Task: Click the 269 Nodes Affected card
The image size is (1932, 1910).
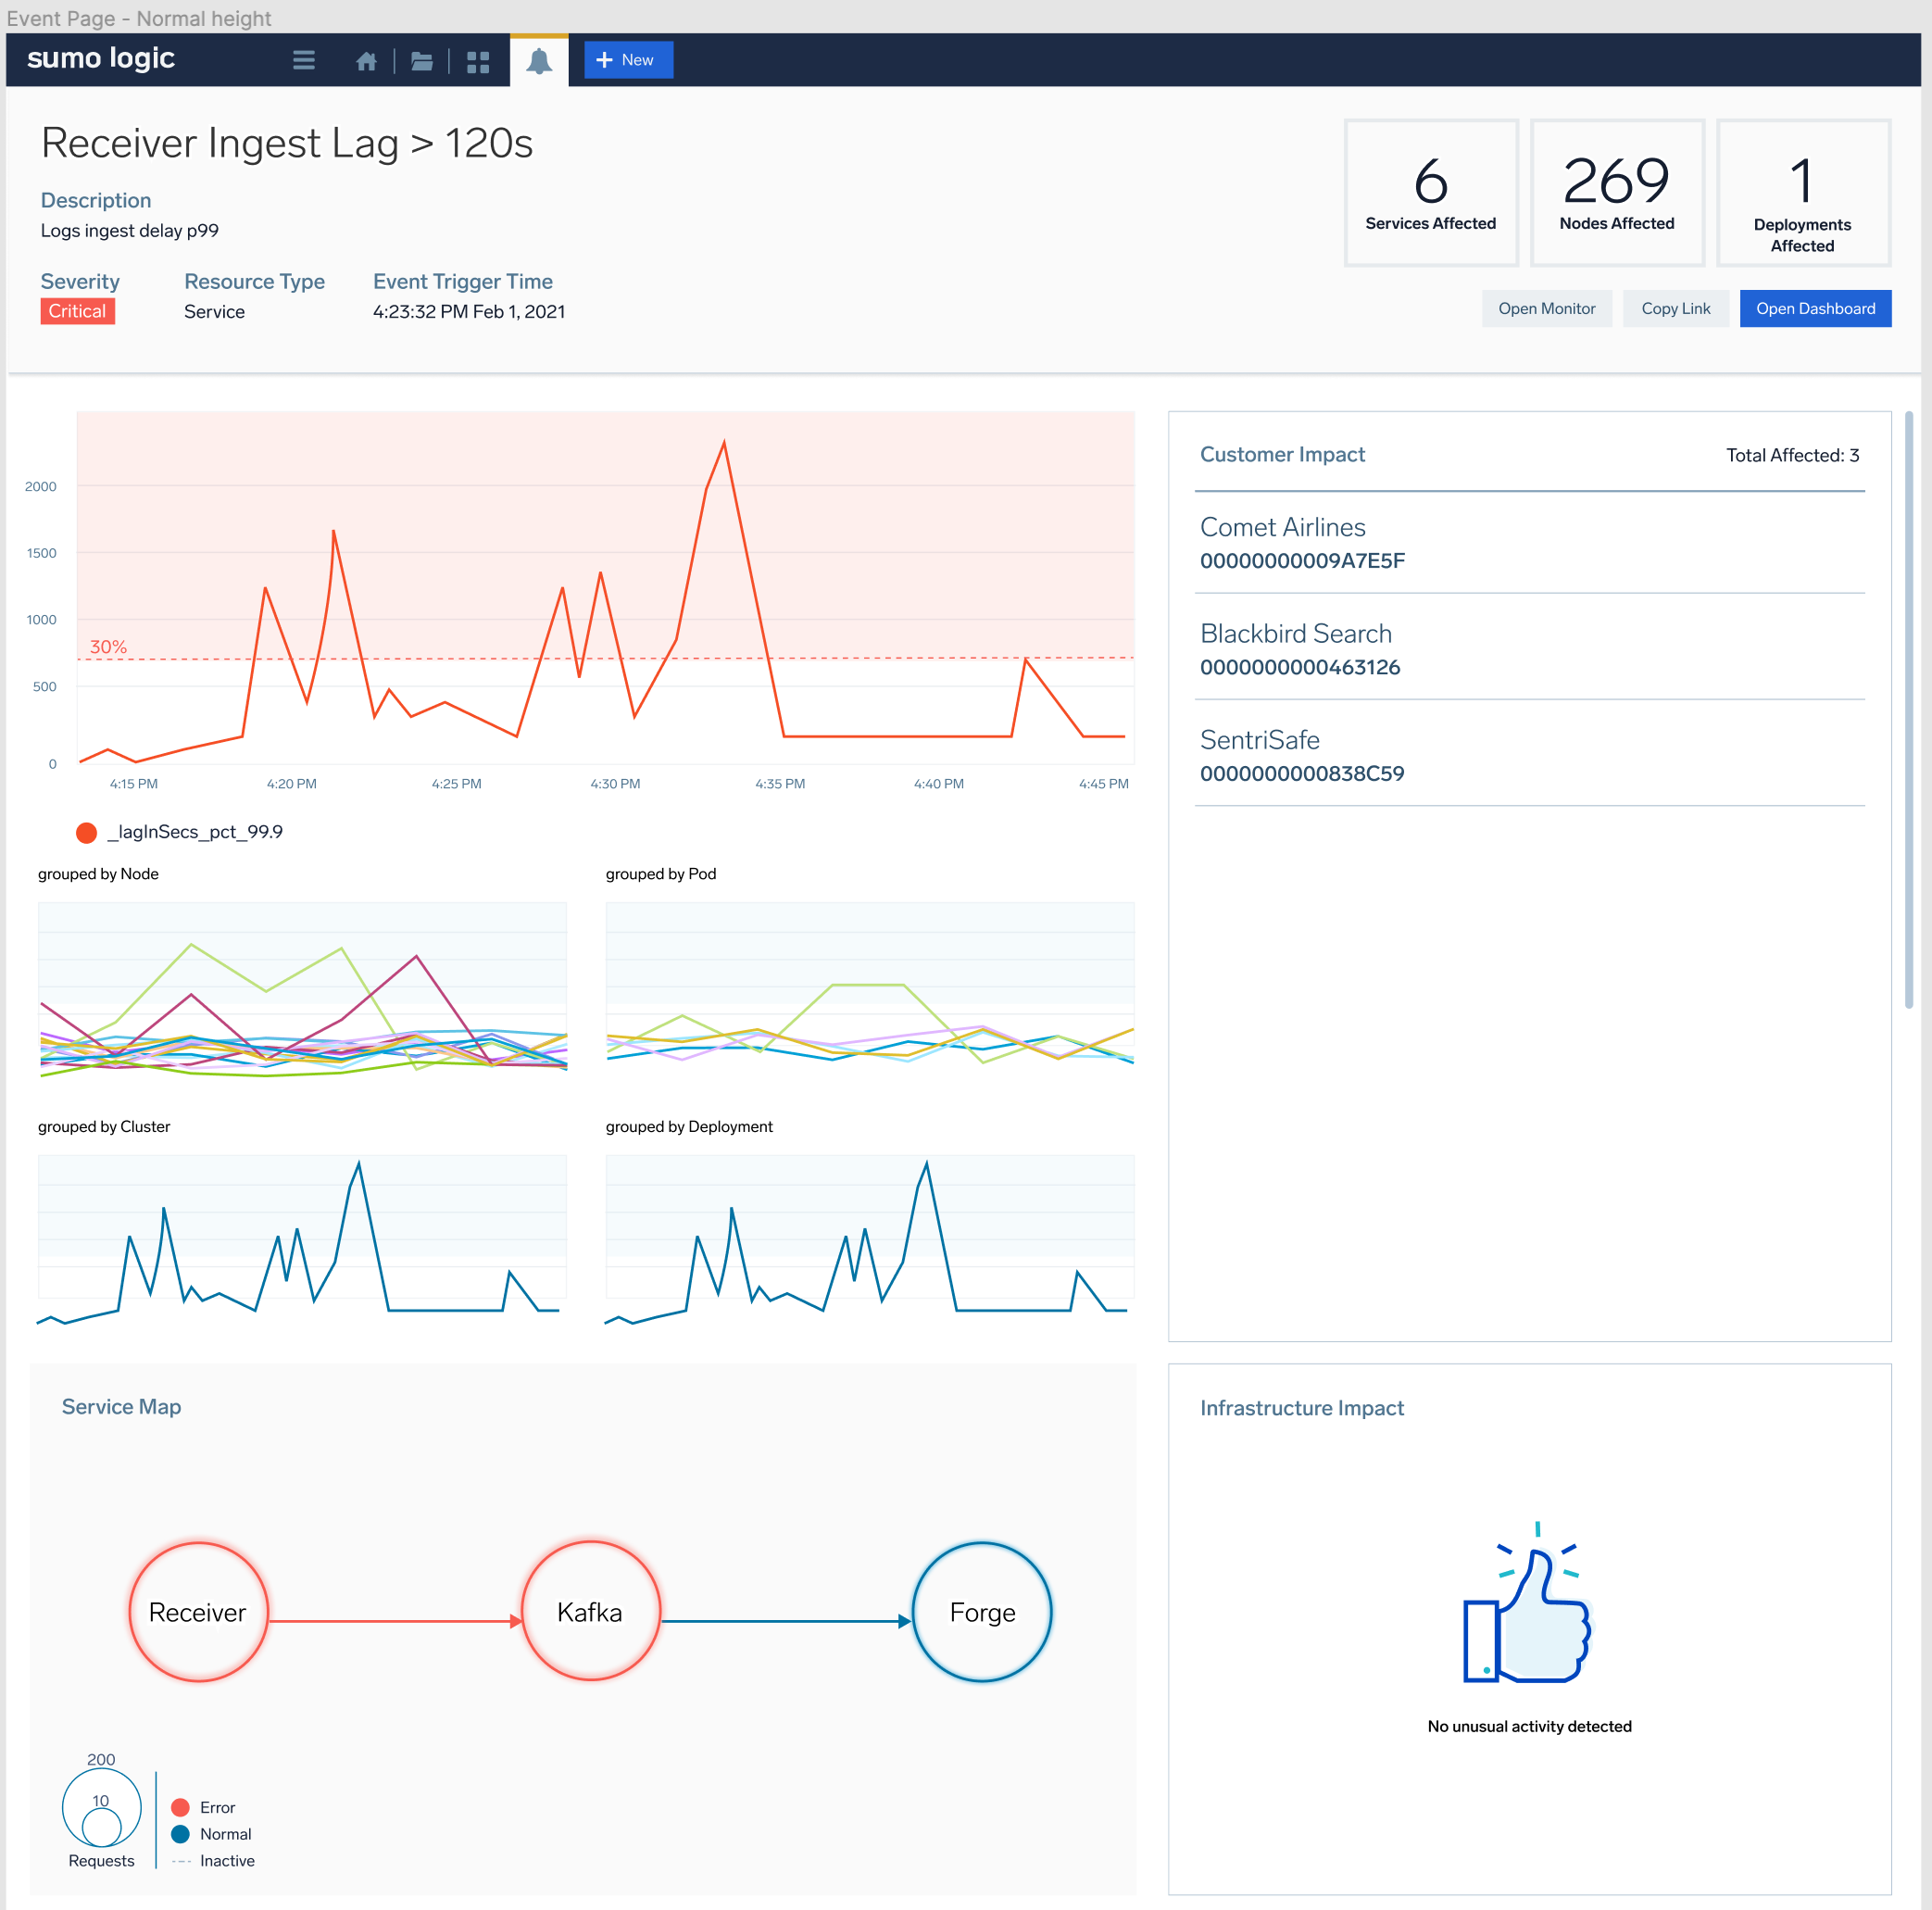Action: 1615,192
